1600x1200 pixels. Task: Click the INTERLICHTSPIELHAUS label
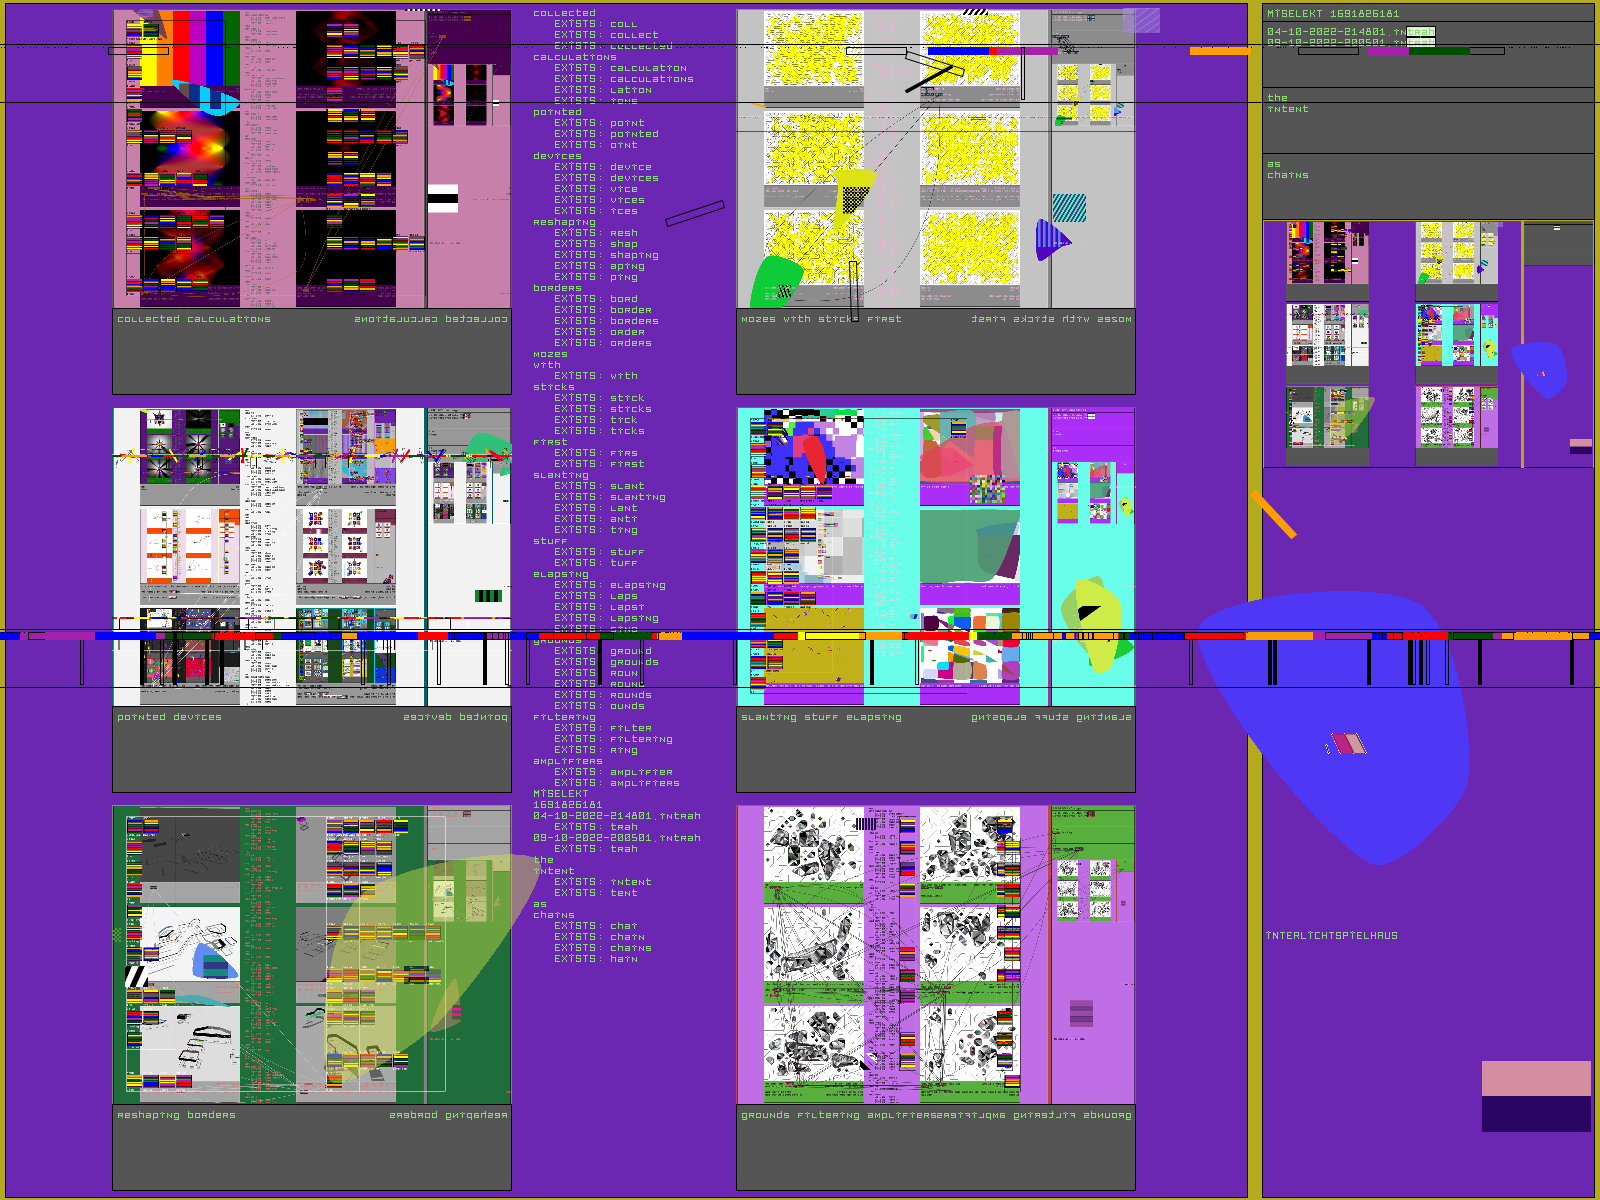click(x=1332, y=936)
